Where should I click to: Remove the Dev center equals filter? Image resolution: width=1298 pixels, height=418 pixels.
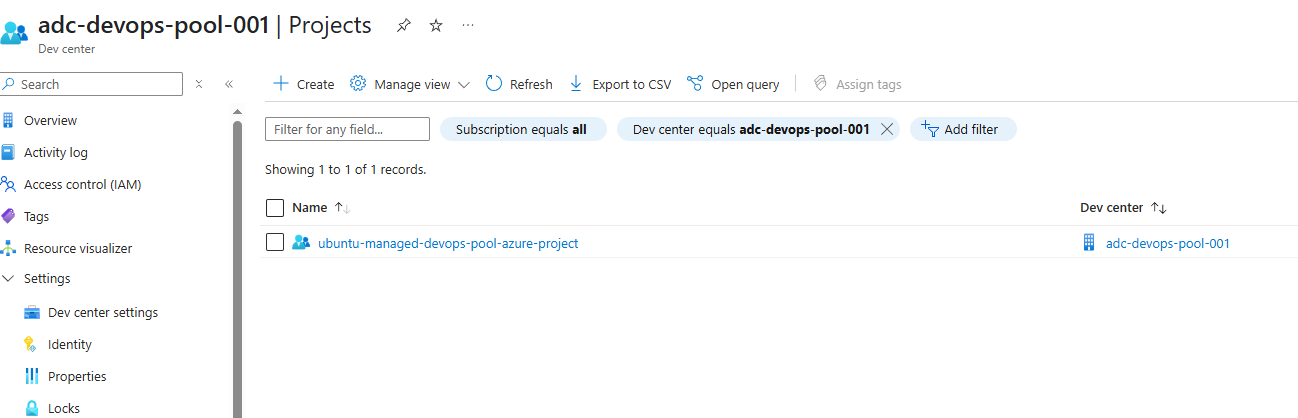[x=886, y=129]
